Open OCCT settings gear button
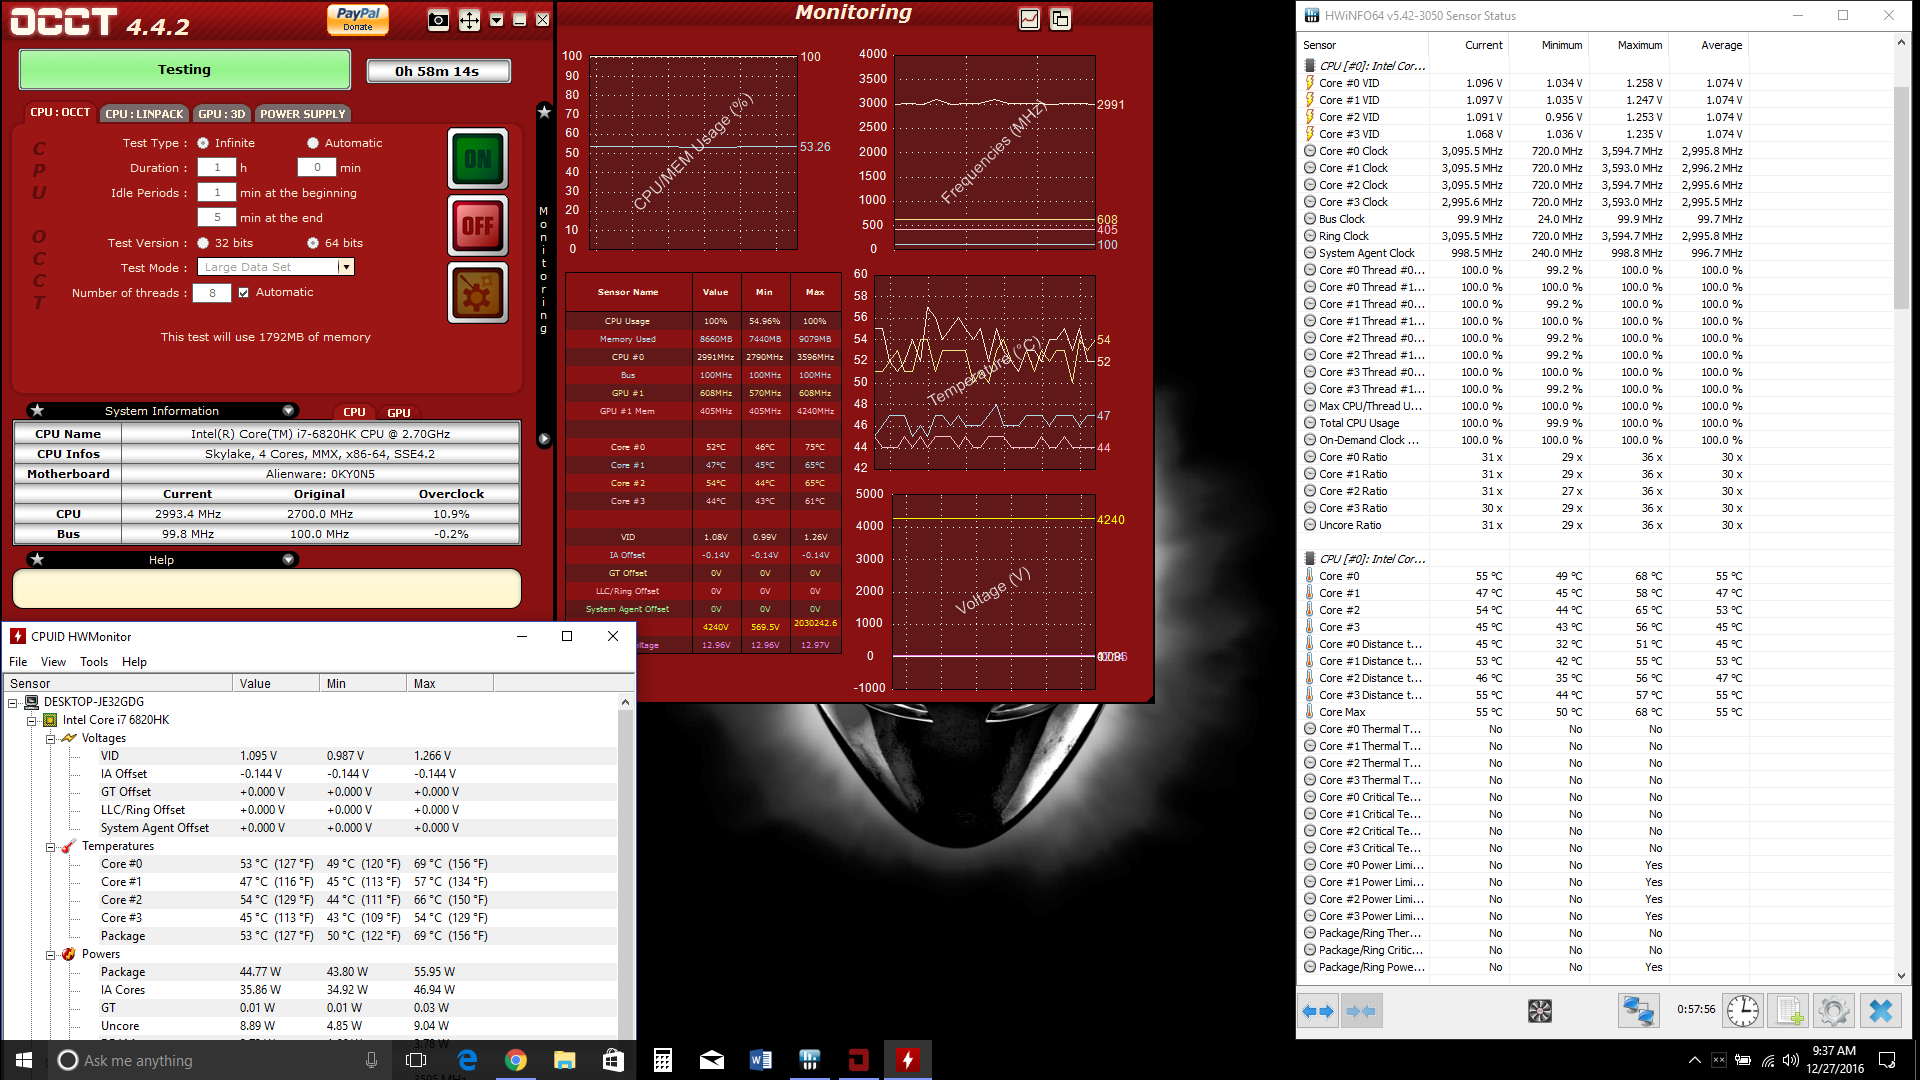1920x1080 pixels. tap(478, 293)
